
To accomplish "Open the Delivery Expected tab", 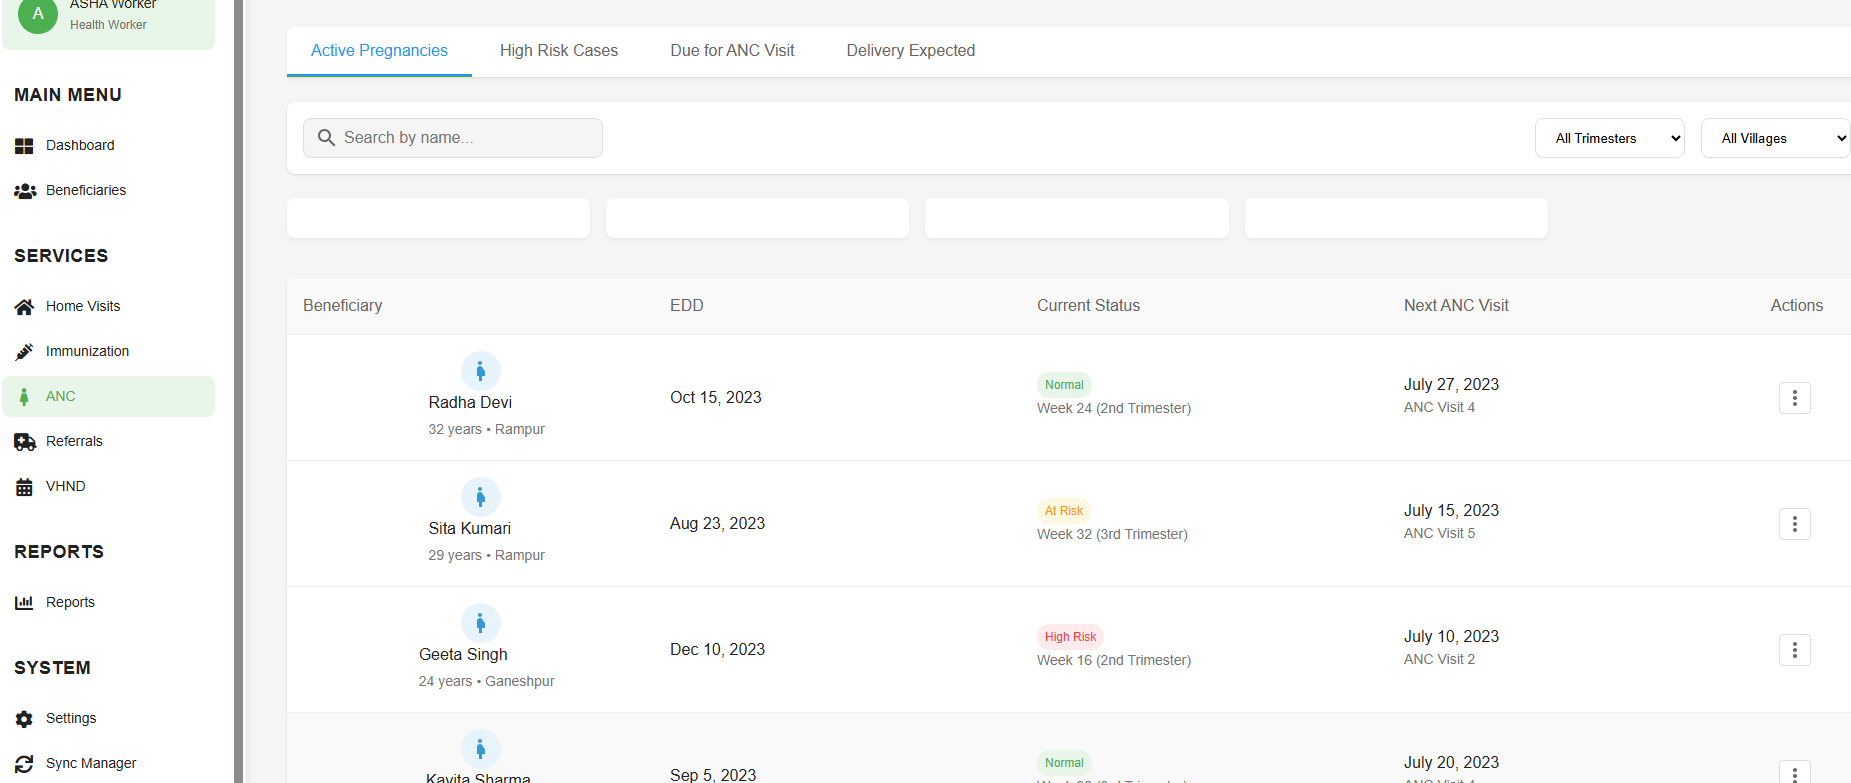I will pyautogui.click(x=910, y=51).
